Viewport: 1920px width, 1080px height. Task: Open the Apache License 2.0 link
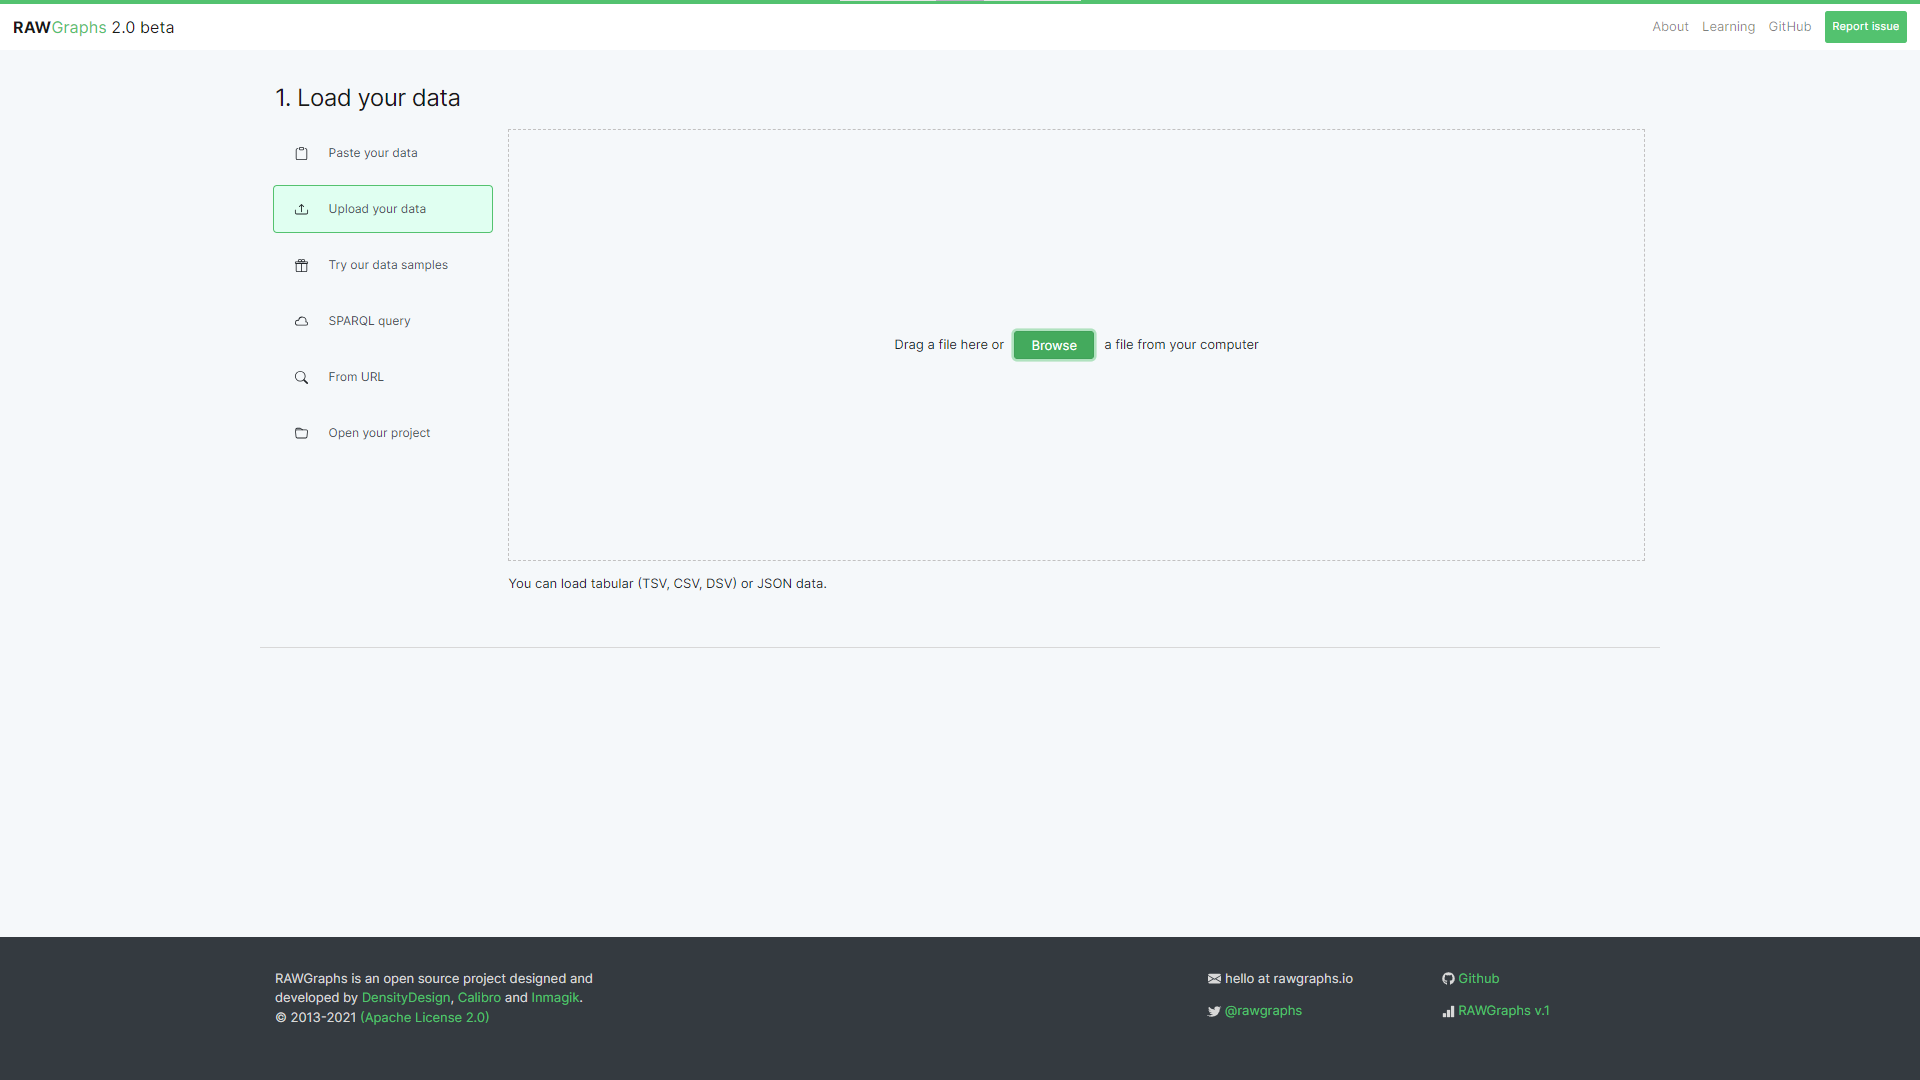[425, 1018]
